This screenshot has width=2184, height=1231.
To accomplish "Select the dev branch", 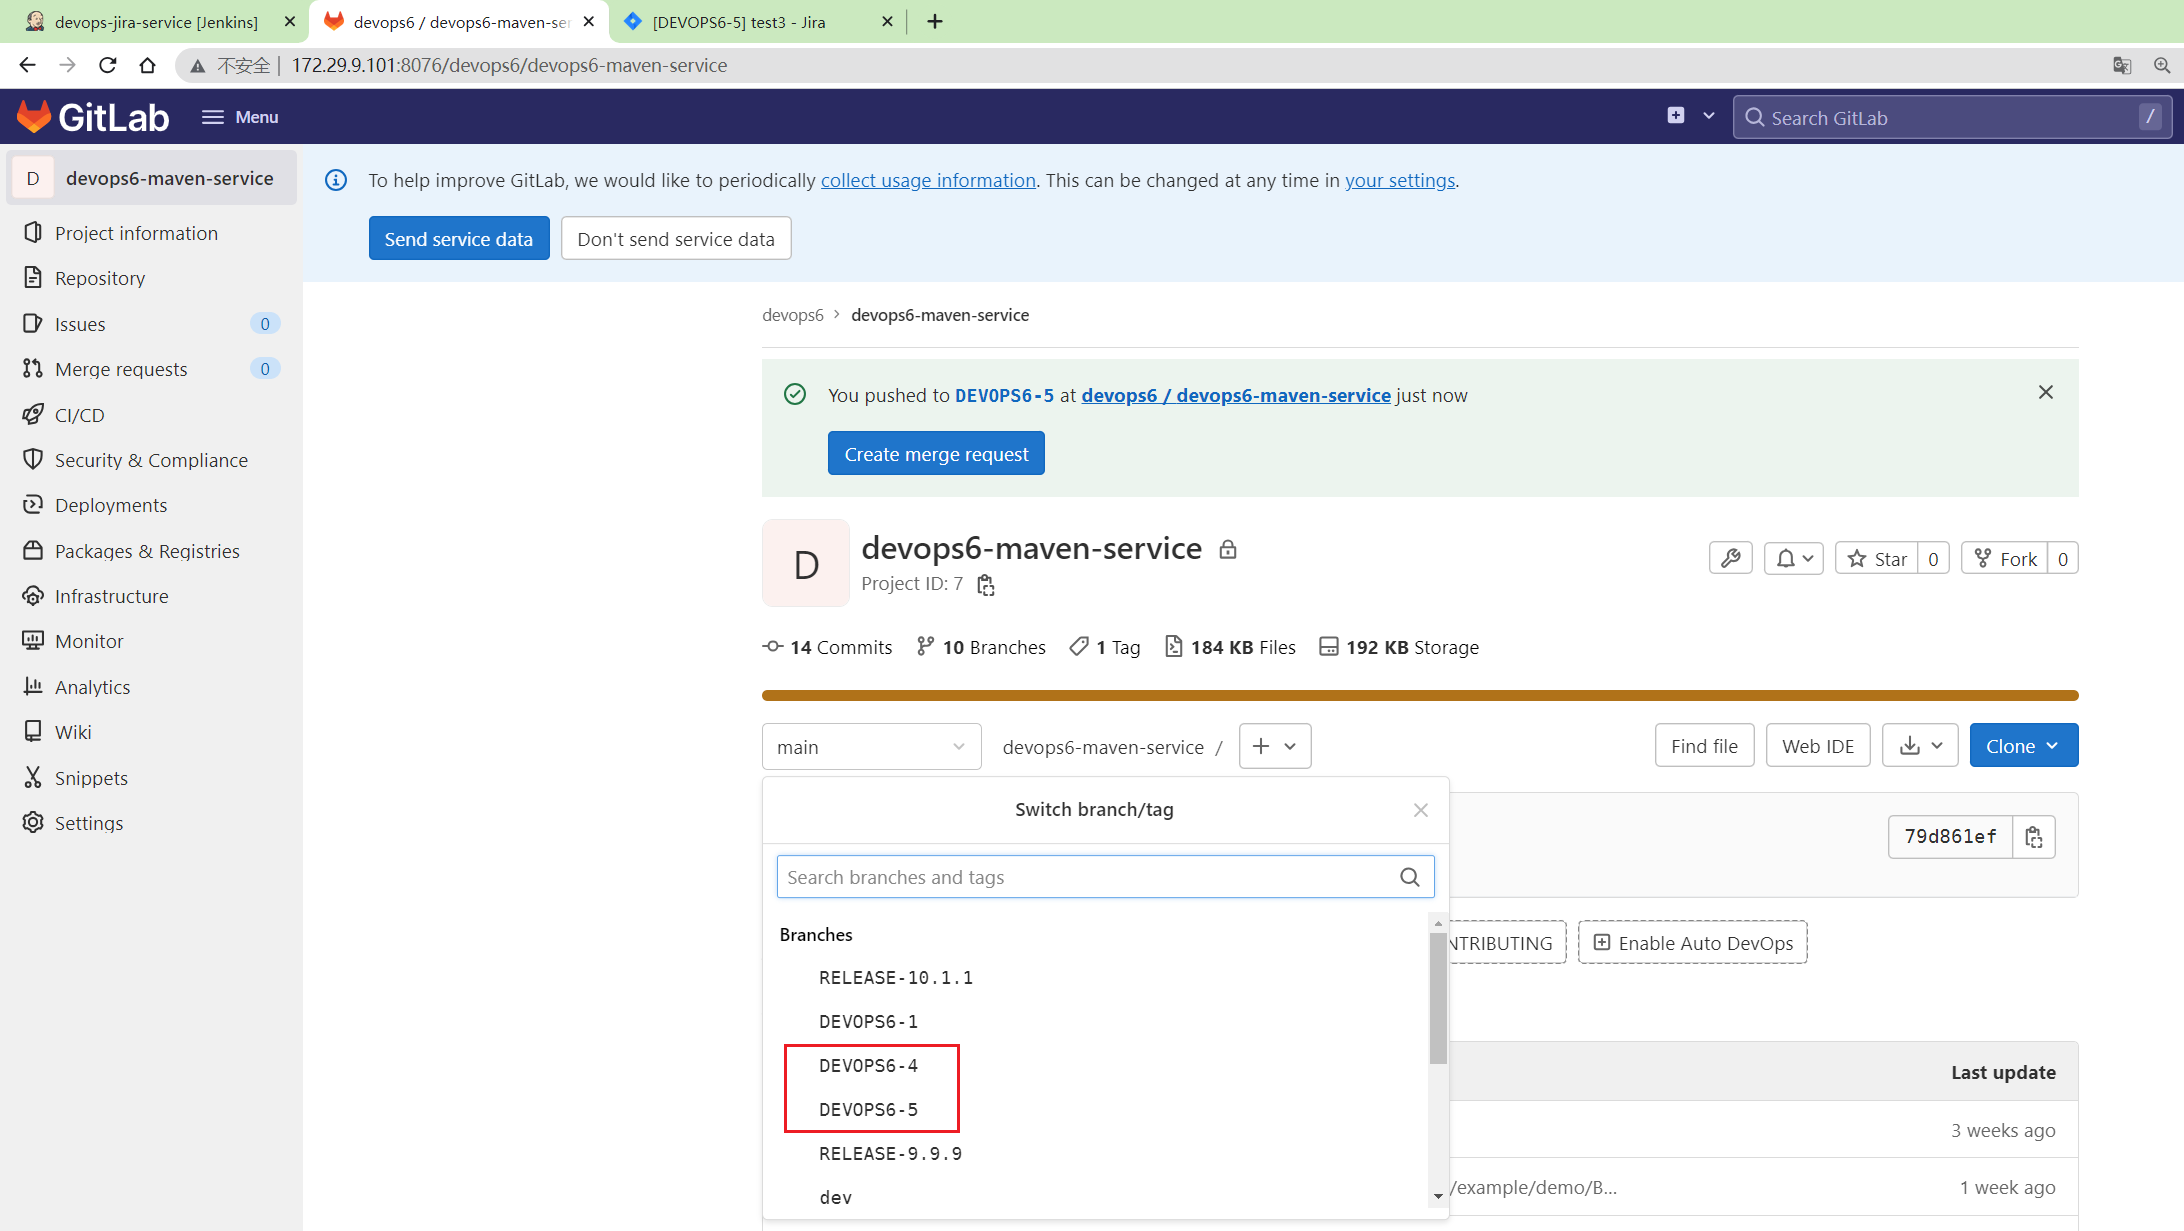I will tap(835, 1198).
